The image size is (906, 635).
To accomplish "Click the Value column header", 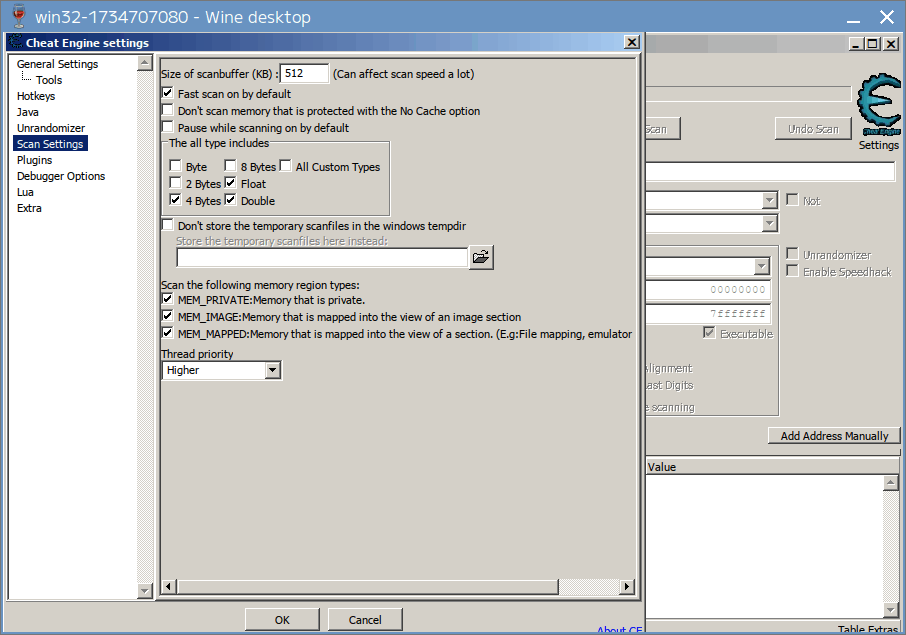I will 772,467.
